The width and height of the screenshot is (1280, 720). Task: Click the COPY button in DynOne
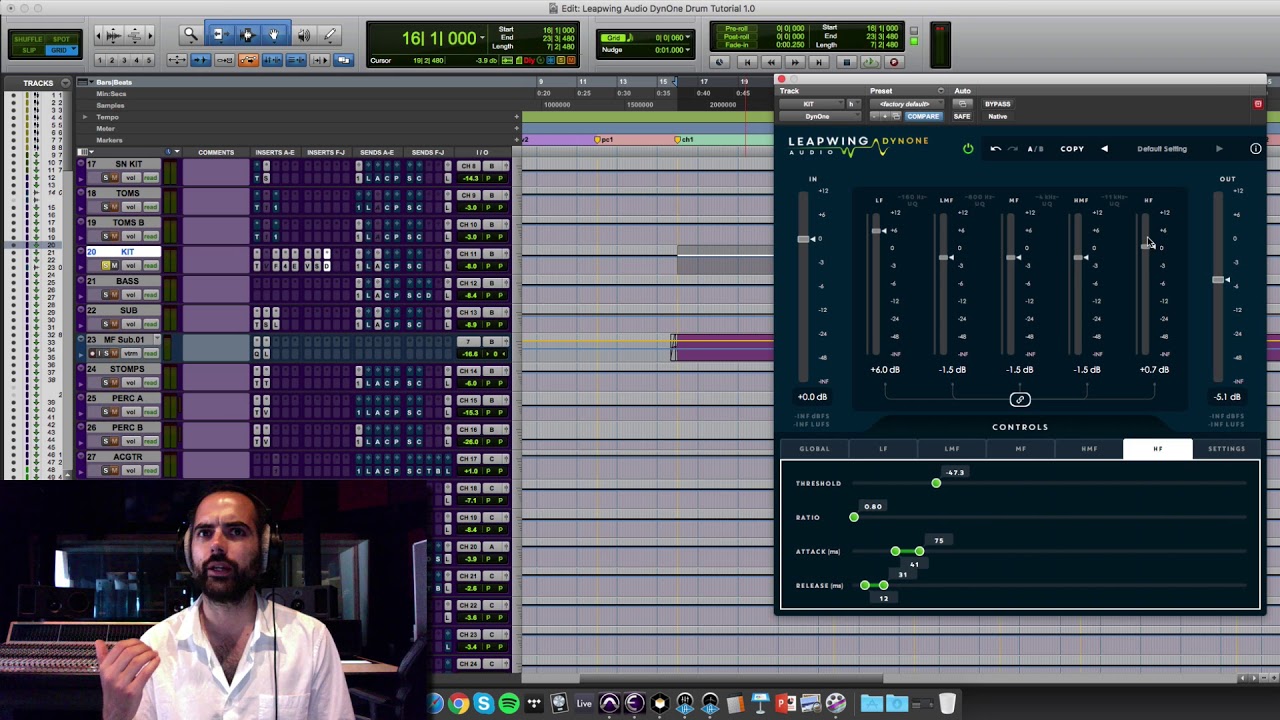[x=1072, y=149]
